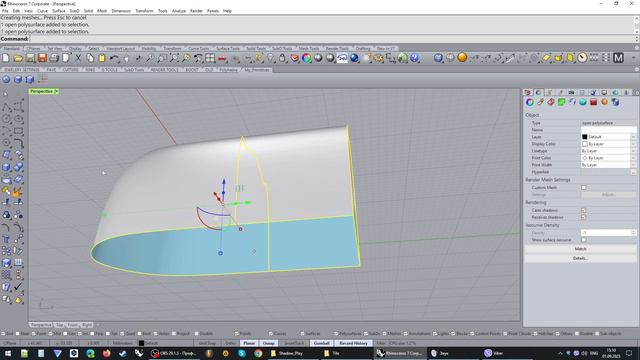Click the Match button
Image resolution: width=640 pixels, height=360 pixels.
(580, 249)
